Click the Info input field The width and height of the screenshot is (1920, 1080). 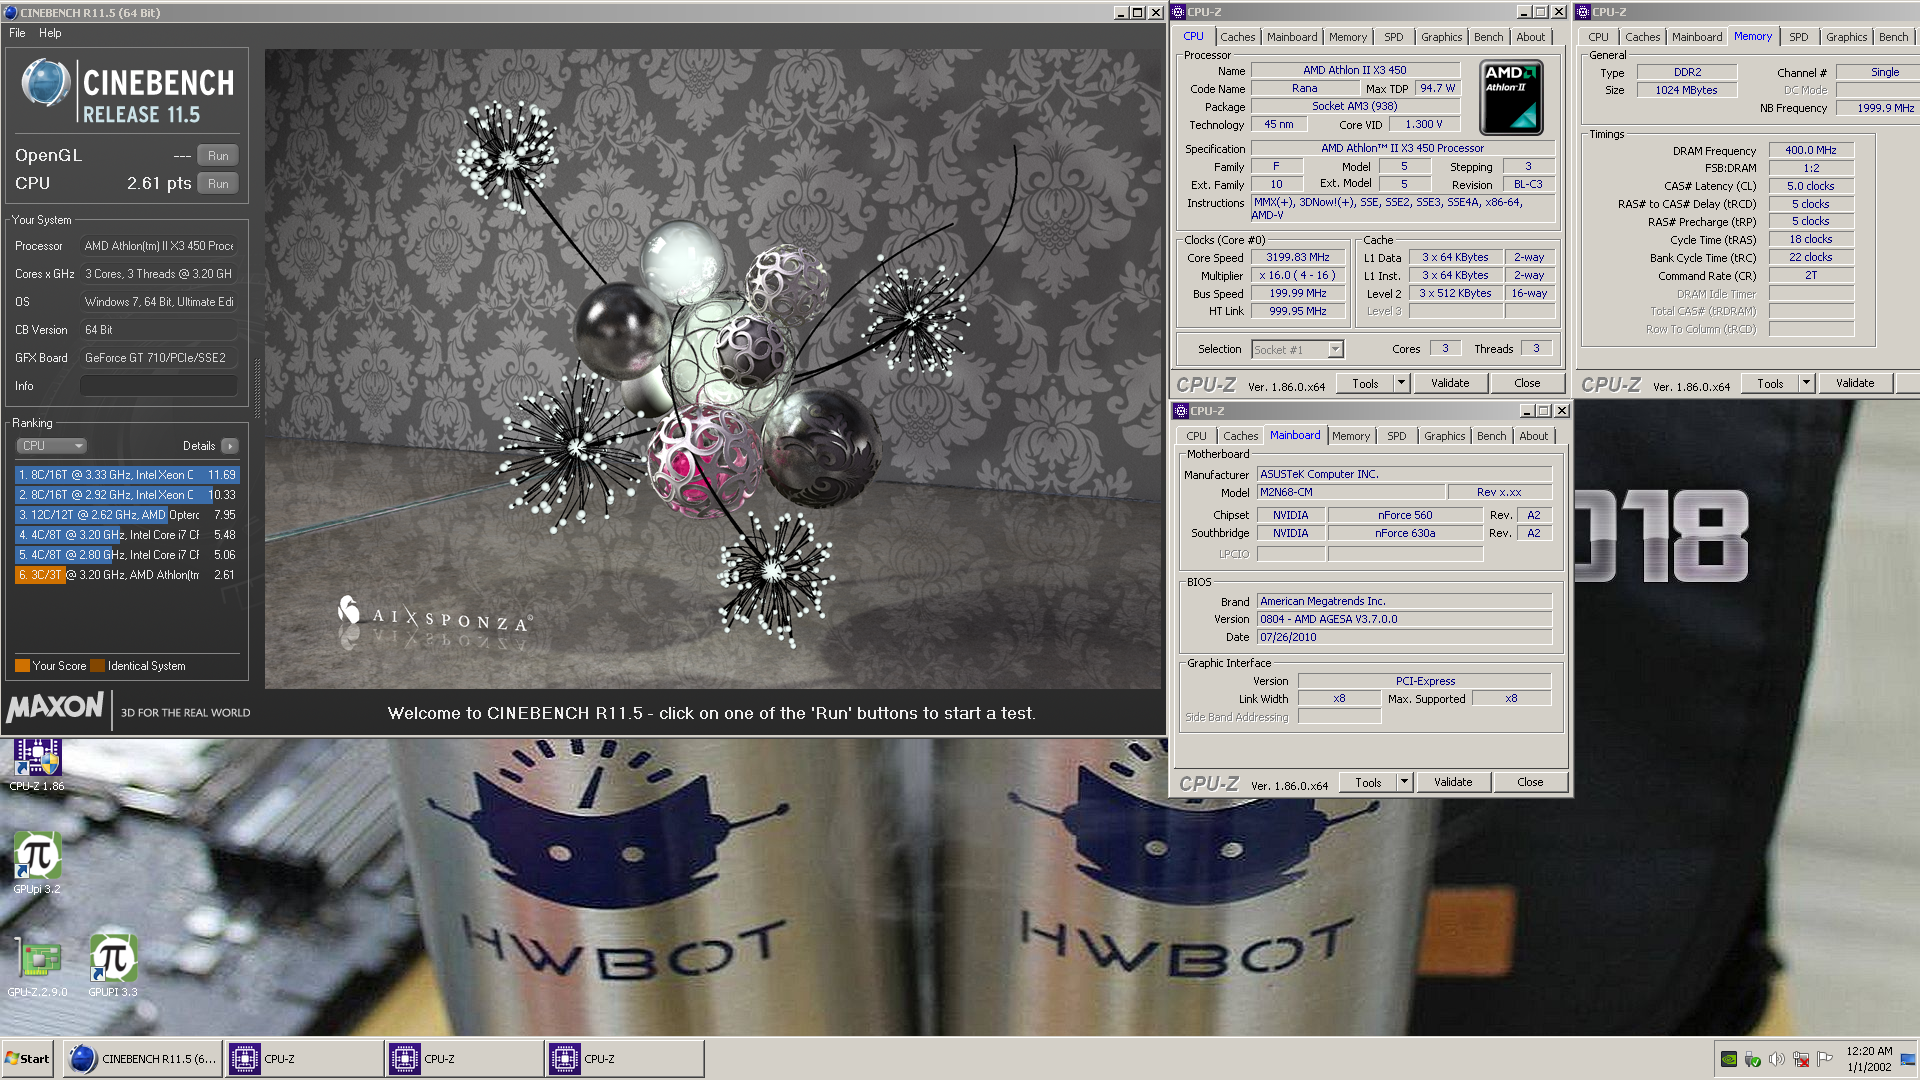(x=159, y=386)
